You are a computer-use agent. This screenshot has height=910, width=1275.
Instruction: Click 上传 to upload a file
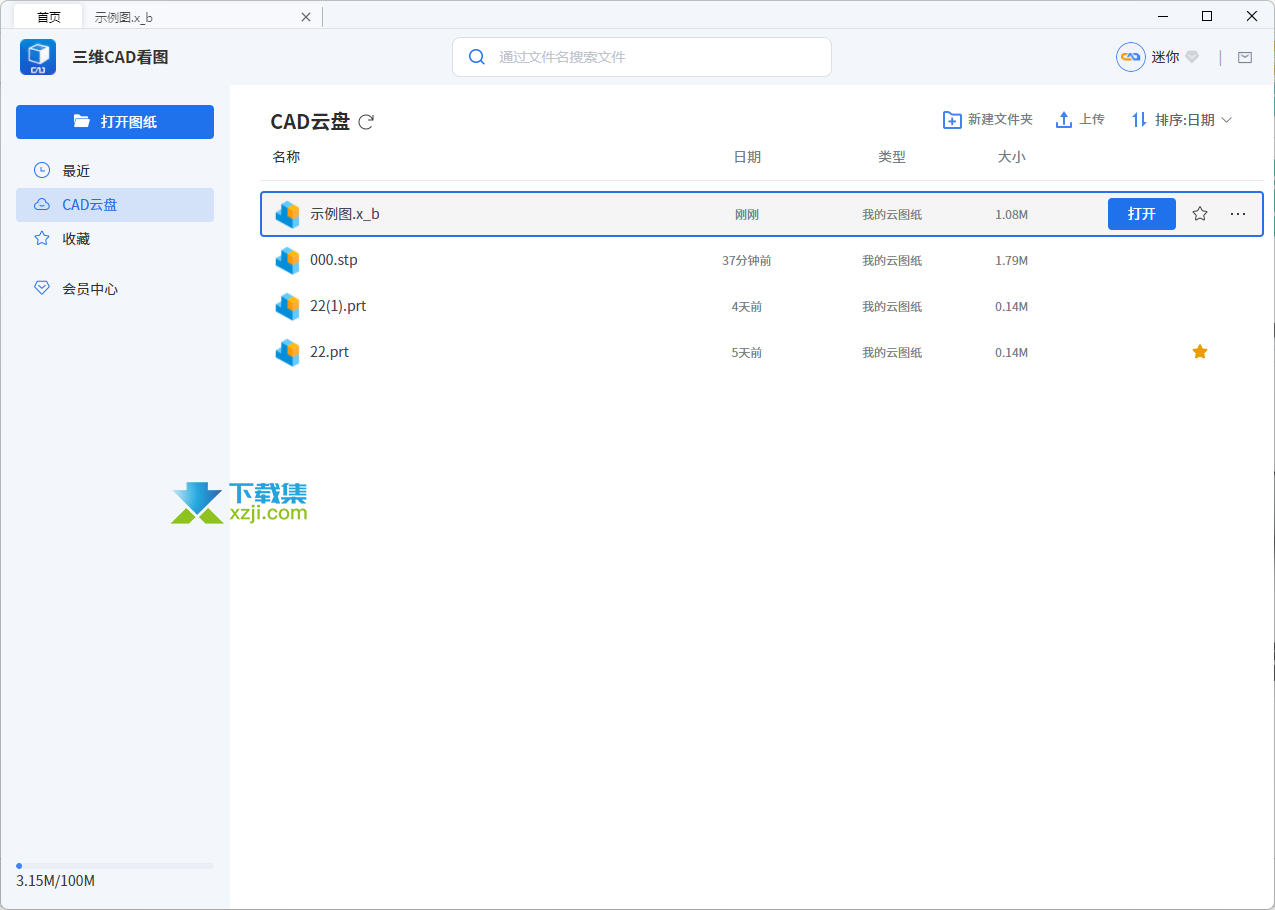pyautogui.click(x=1081, y=120)
